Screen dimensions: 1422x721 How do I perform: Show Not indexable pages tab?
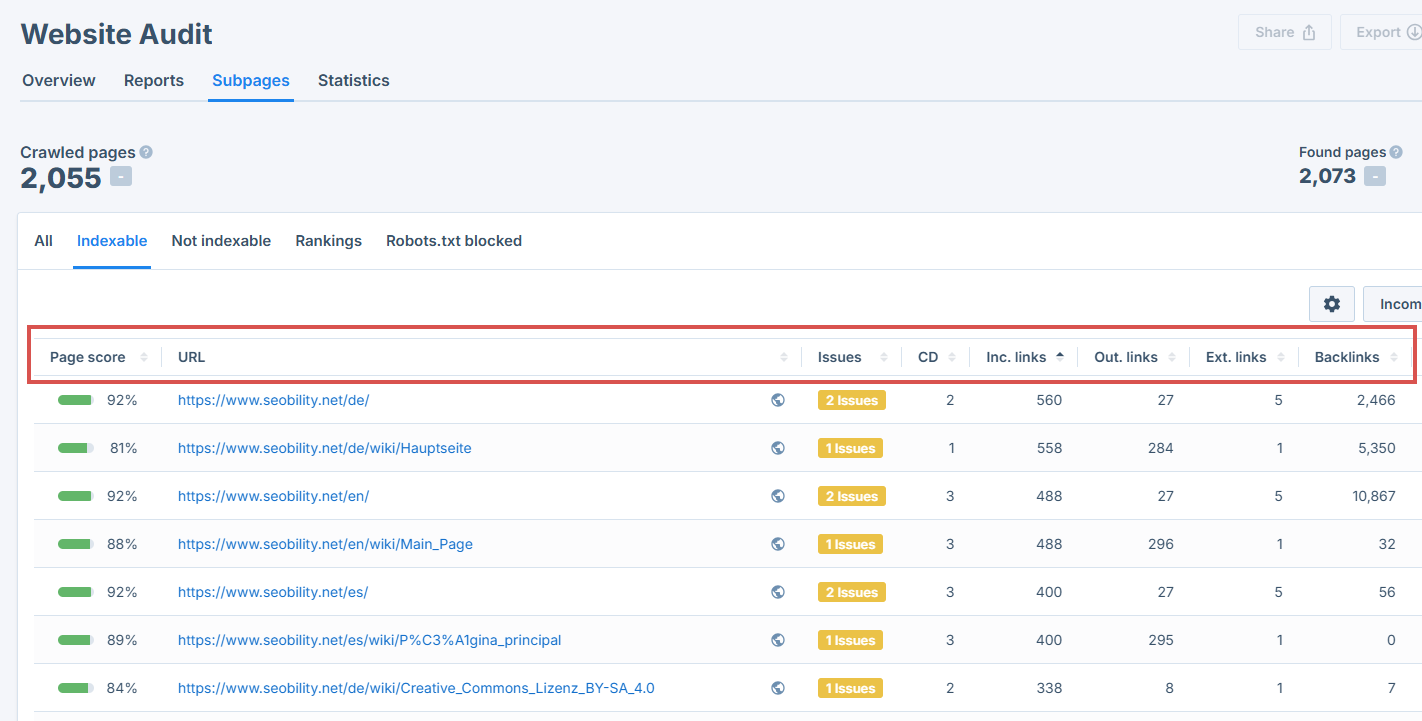(x=221, y=241)
